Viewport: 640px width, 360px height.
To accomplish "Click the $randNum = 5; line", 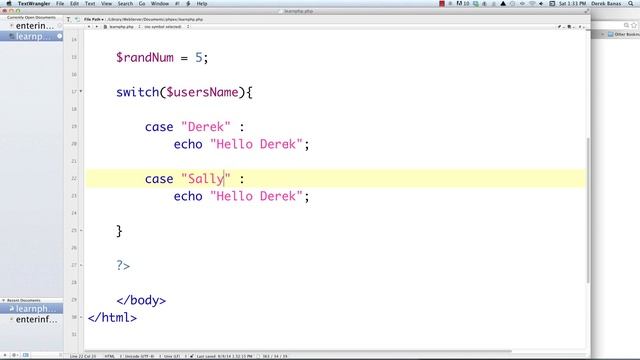I will 162,58.
